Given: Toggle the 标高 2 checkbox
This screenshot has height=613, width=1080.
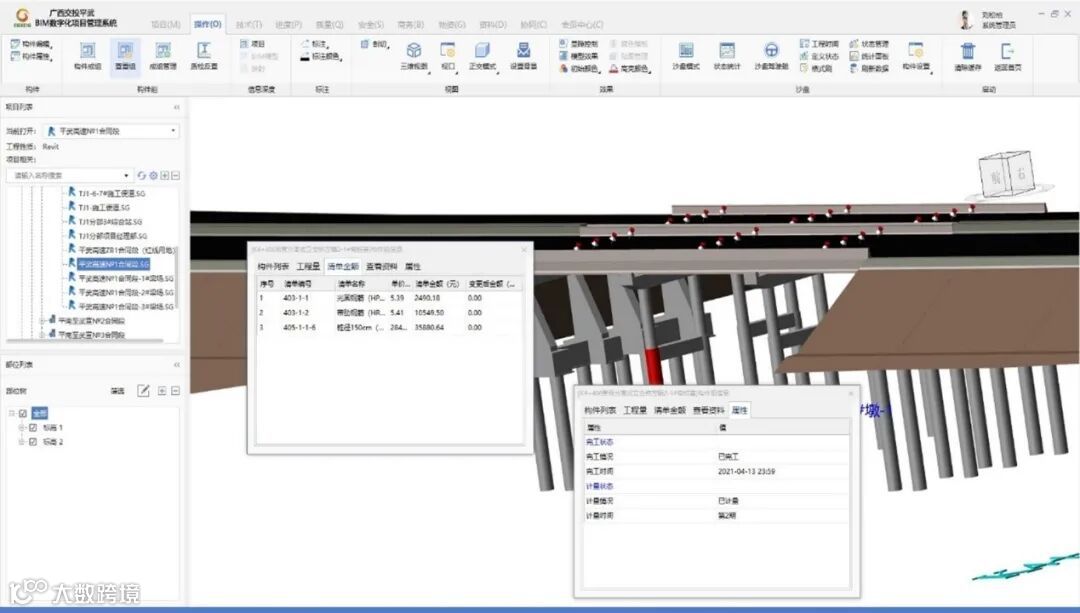Looking at the screenshot, I should [32, 442].
